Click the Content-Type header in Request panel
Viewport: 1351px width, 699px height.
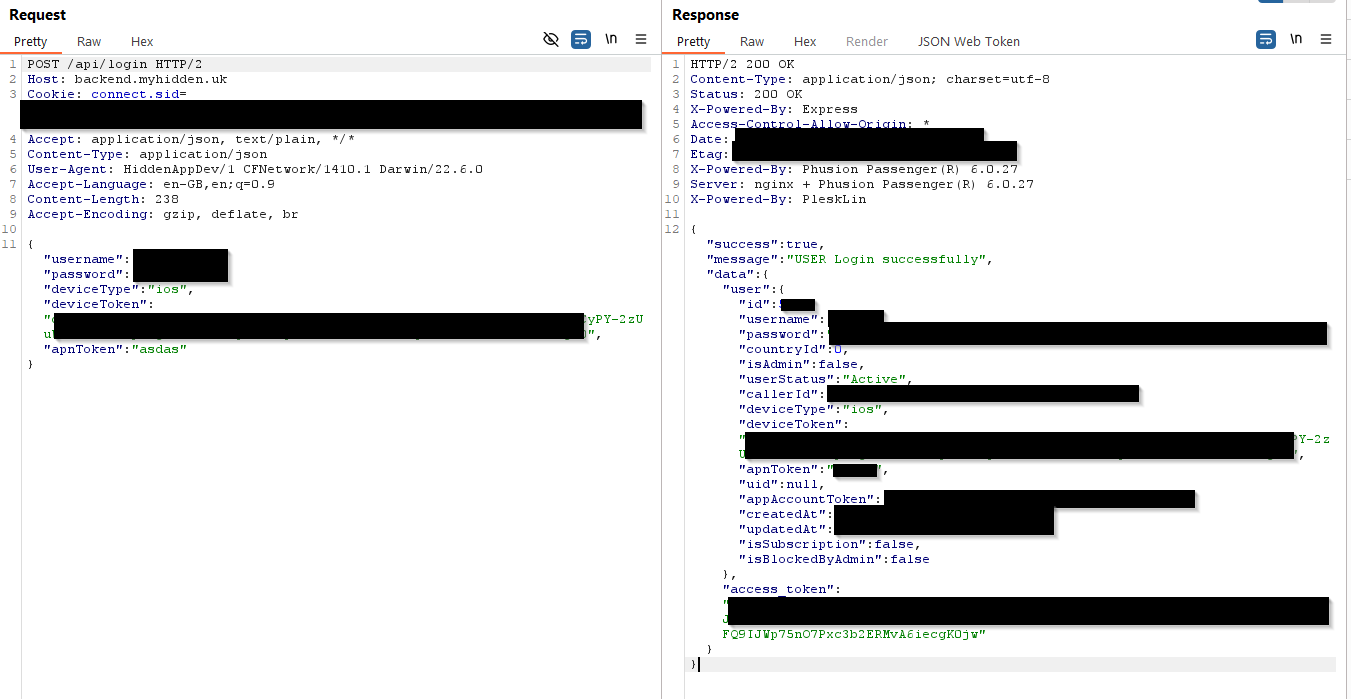point(147,154)
